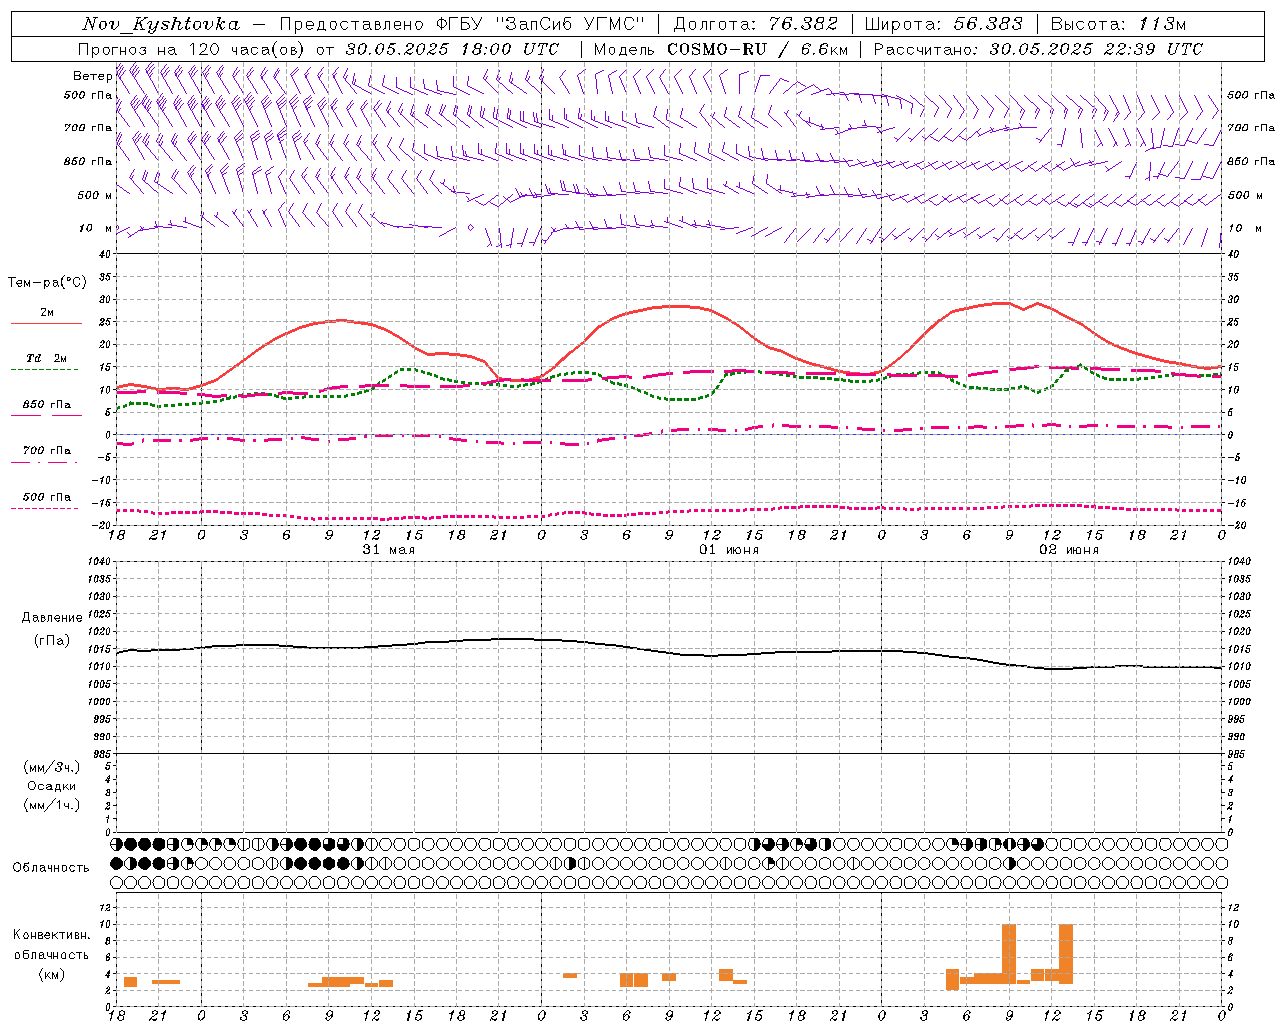
Task: Select the 'Широта: 56.383' value
Action: 943,24
